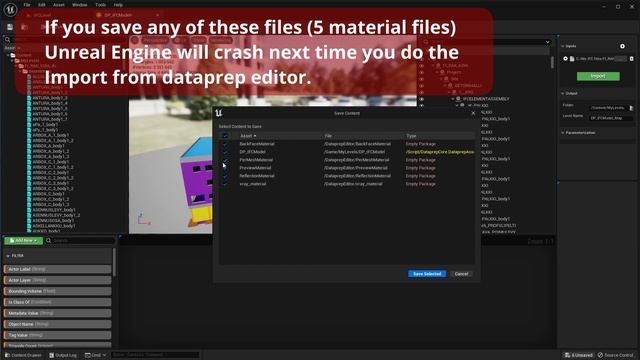Click Source Control in the status bar
640x360 pixels.
616,355
